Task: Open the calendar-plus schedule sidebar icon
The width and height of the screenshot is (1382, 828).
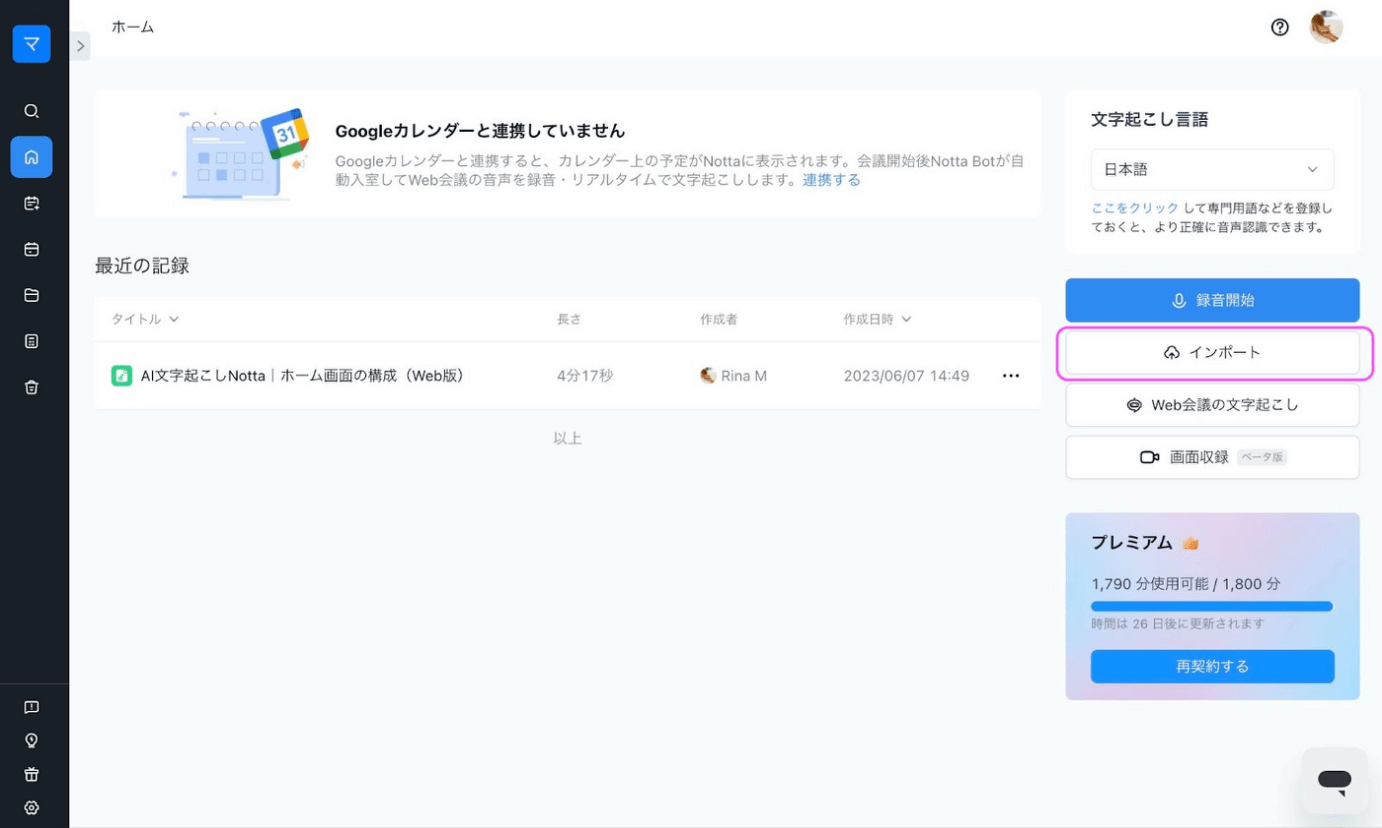Action: pyautogui.click(x=31, y=203)
